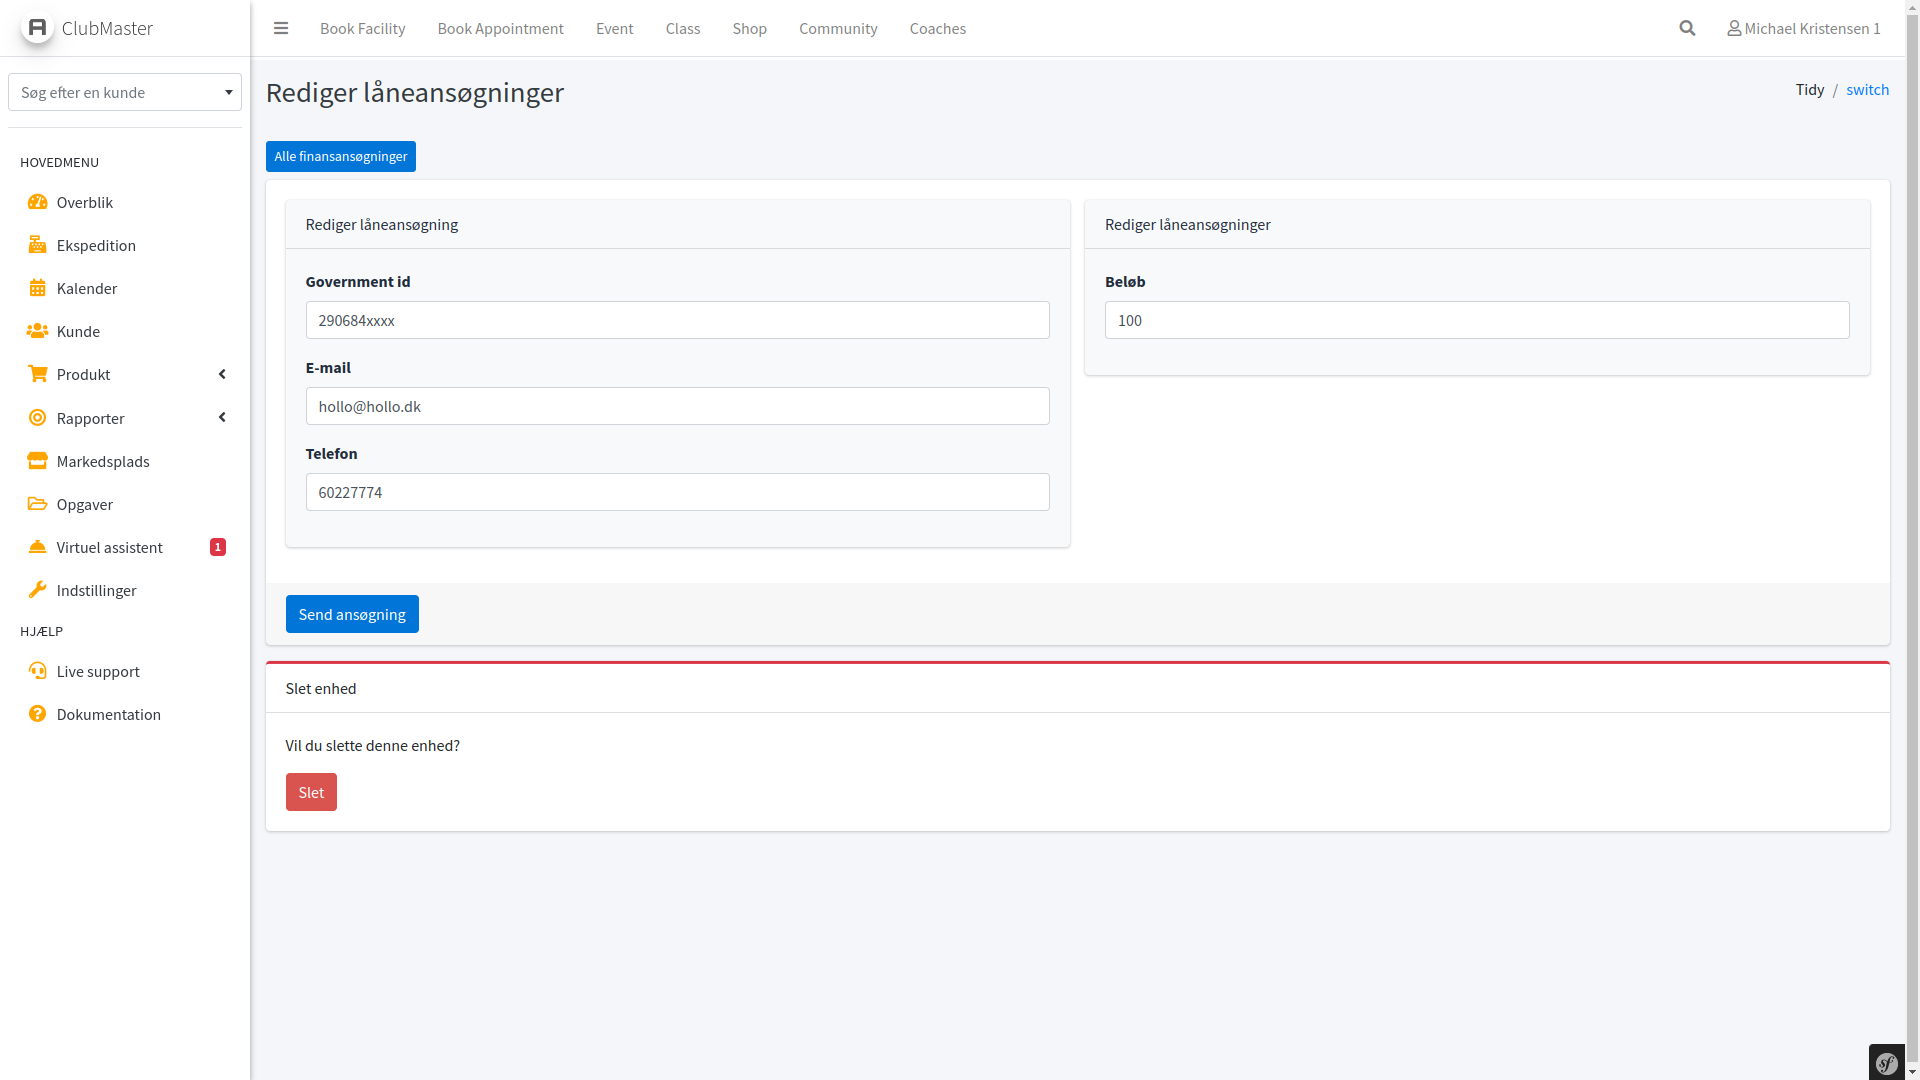Click the Kalender calendar icon
Image resolution: width=1920 pixels, height=1080 pixels.
(x=37, y=288)
